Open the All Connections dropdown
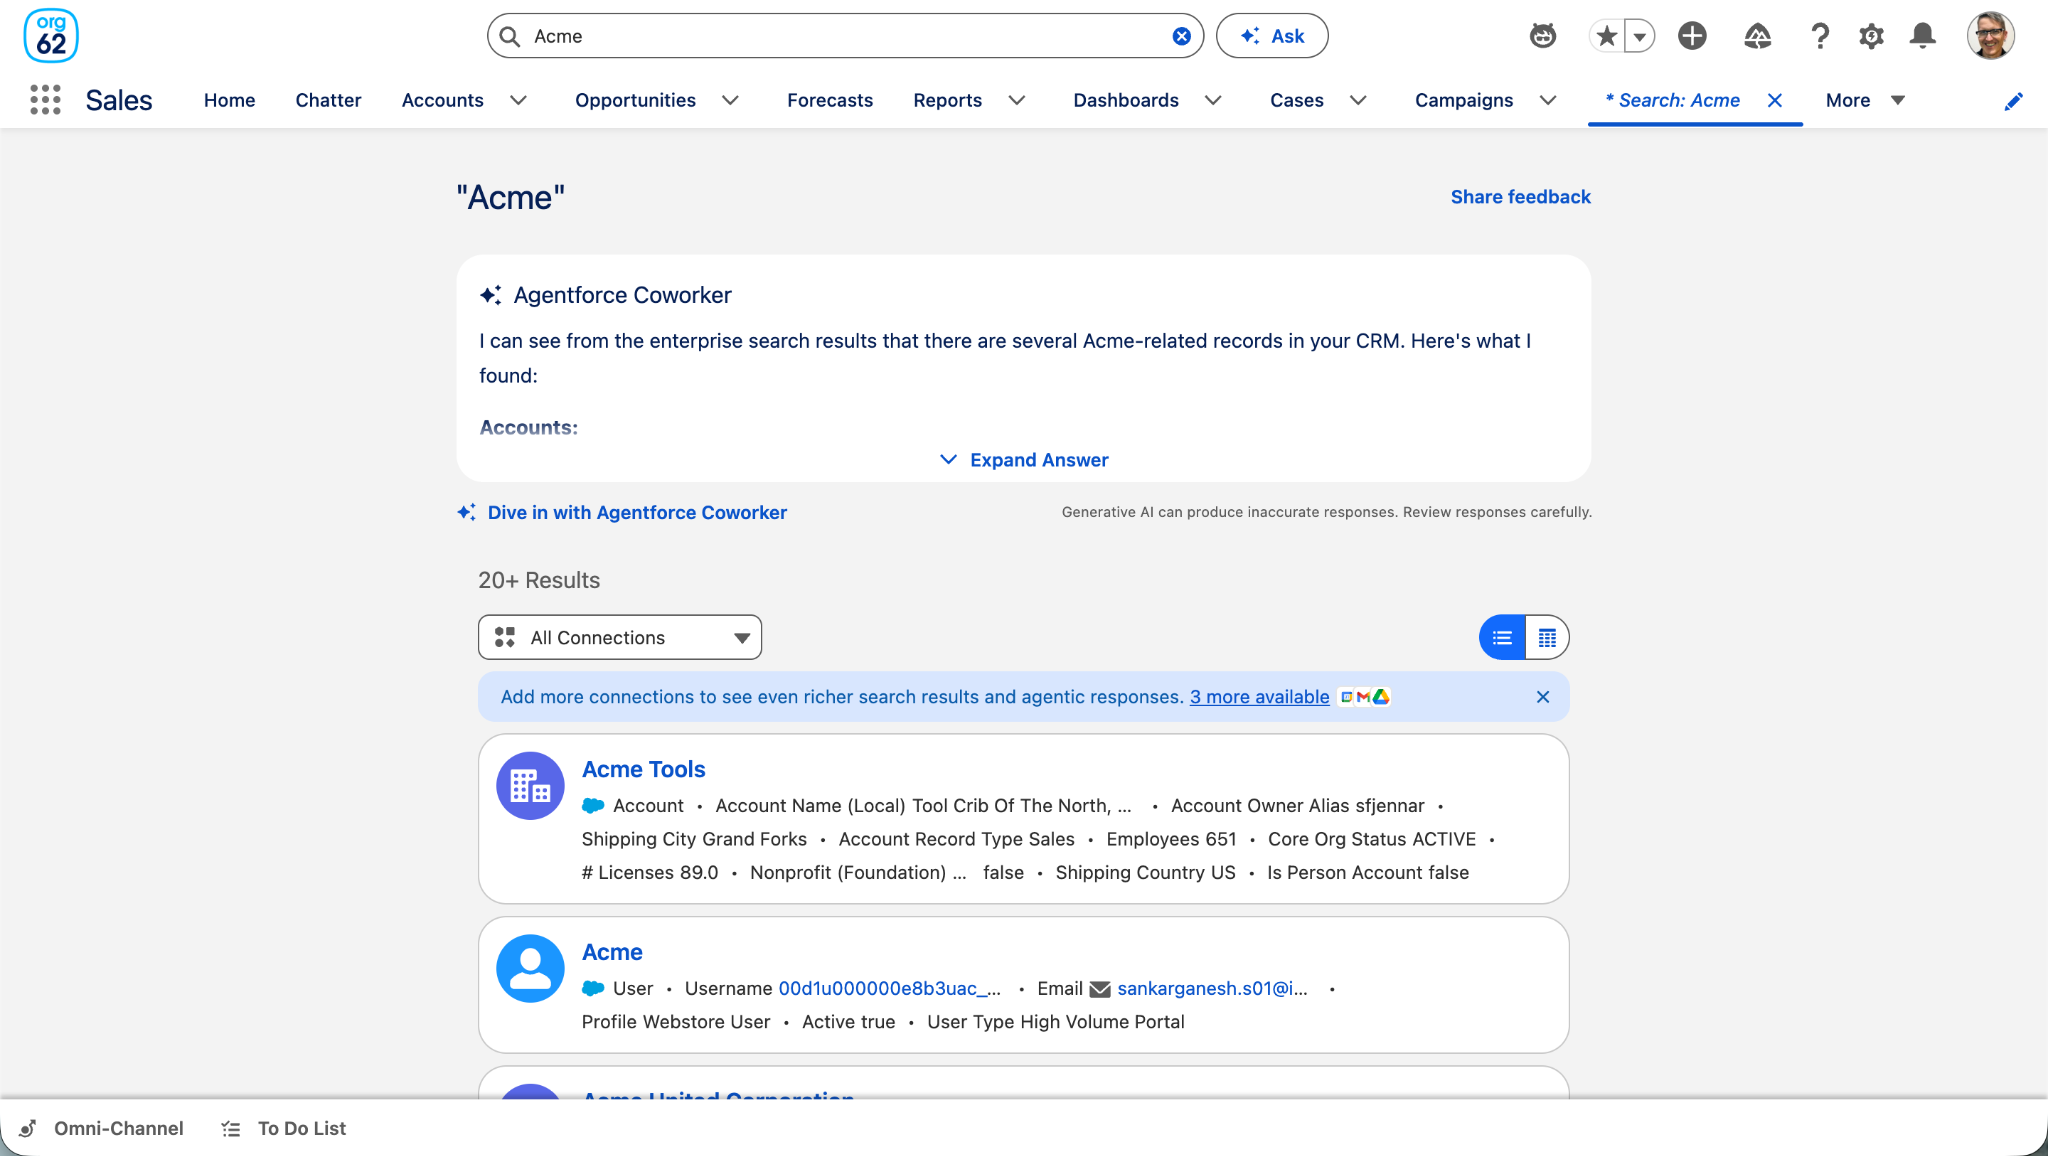Viewport: 2048px width, 1156px height. tap(620, 637)
